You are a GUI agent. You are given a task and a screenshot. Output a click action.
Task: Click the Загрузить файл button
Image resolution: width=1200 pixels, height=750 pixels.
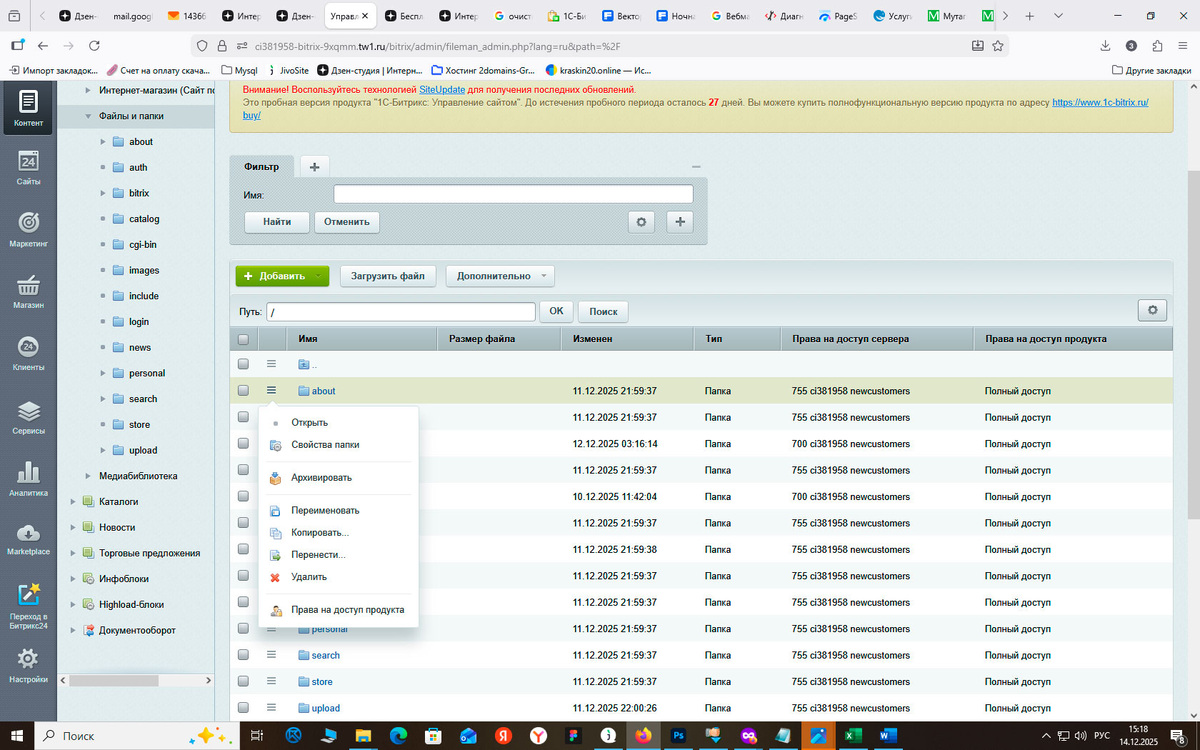pos(388,276)
